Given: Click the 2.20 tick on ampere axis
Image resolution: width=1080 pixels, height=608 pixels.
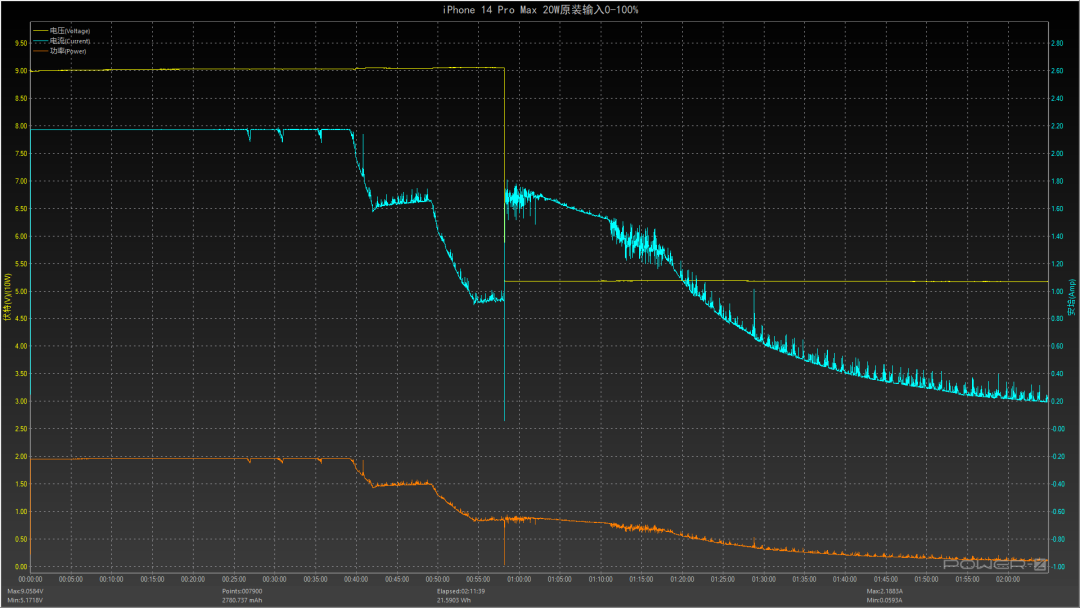Looking at the screenshot, I should [x=1057, y=126].
